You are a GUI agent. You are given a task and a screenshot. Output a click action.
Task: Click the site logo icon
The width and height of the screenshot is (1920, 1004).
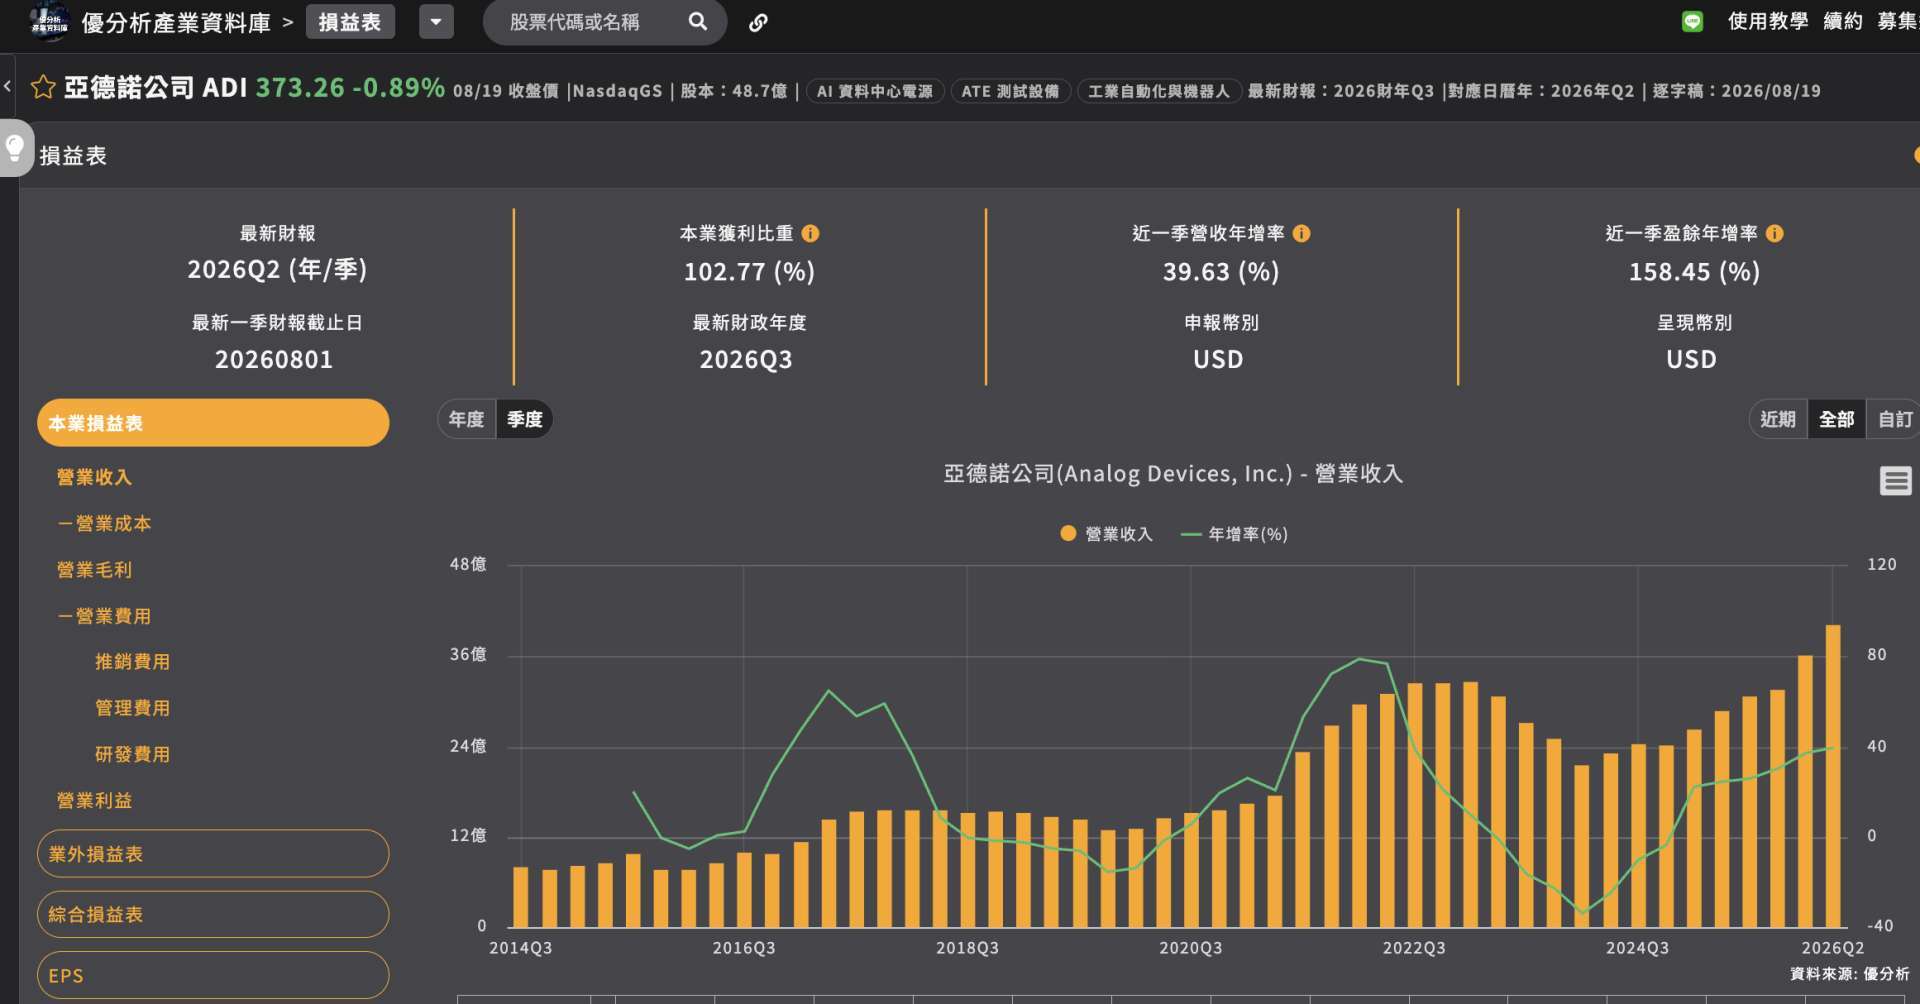point(49,21)
